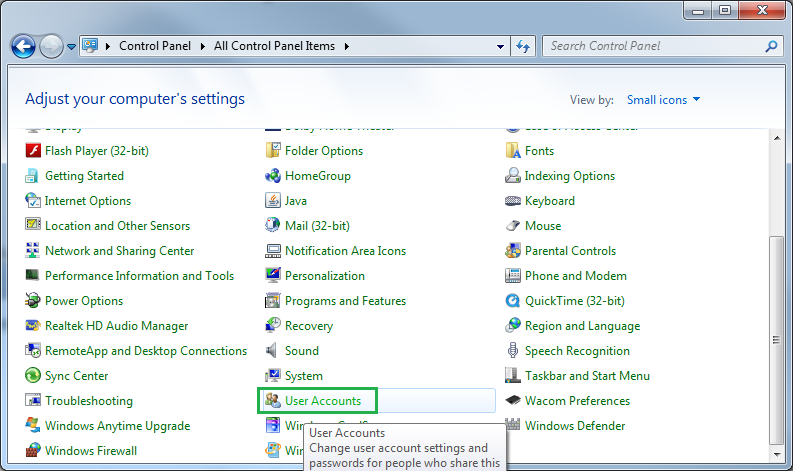Click the Back navigation button
The image size is (793, 471).
tap(23, 46)
